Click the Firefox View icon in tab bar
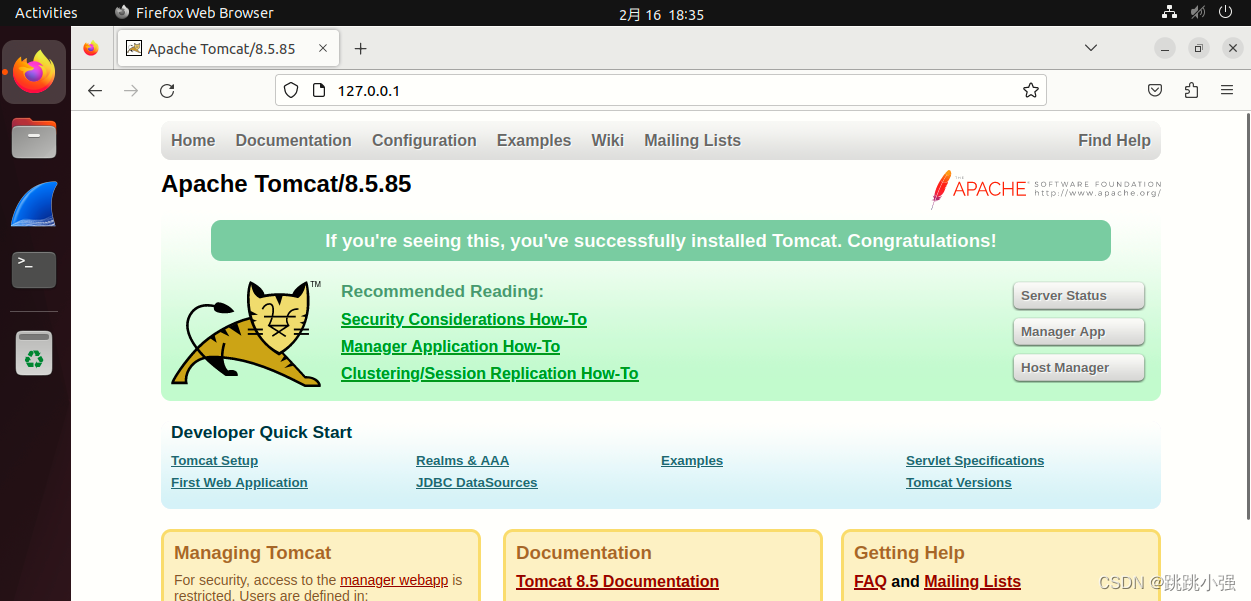 pyautogui.click(x=91, y=48)
